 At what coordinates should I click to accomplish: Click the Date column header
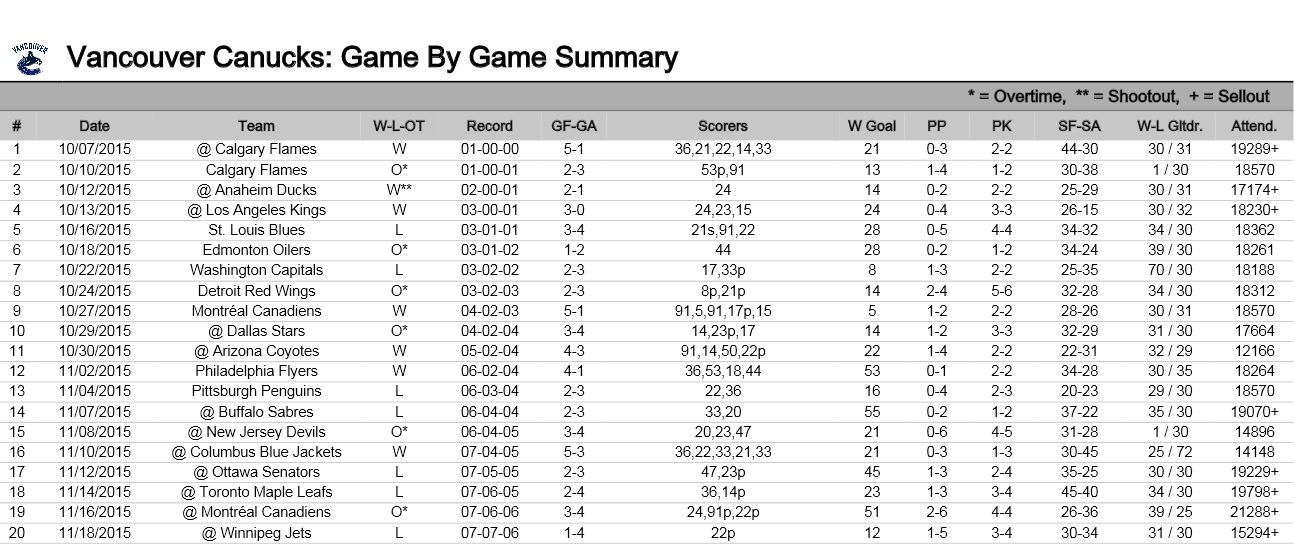(94, 126)
